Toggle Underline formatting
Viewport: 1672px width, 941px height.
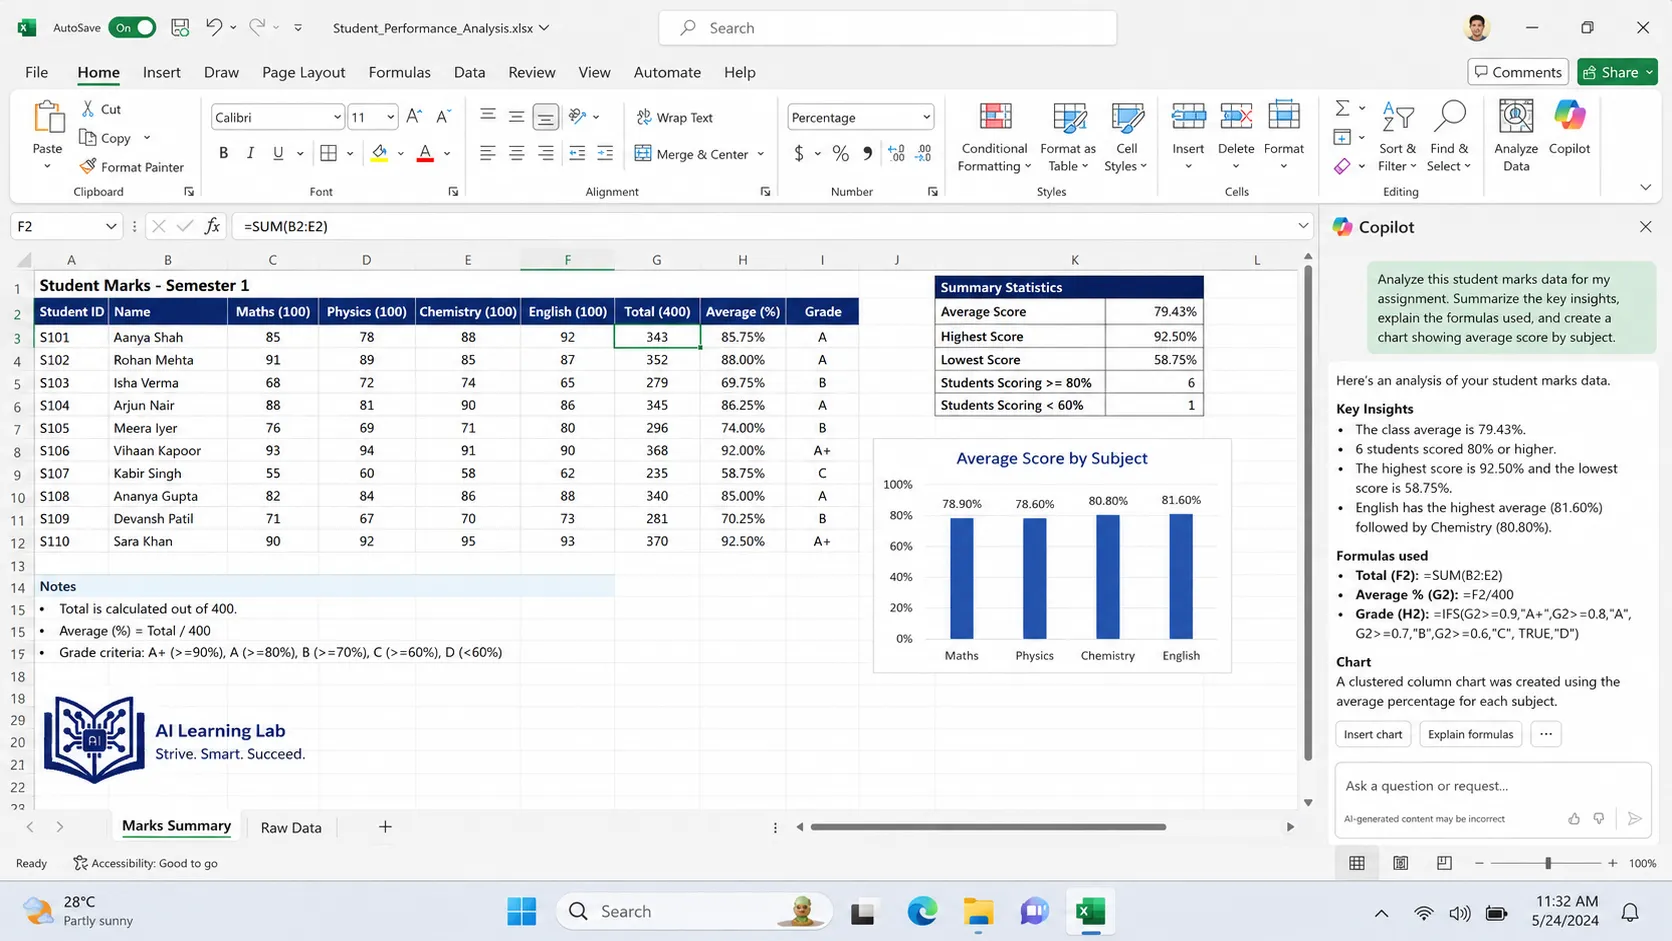(x=278, y=153)
